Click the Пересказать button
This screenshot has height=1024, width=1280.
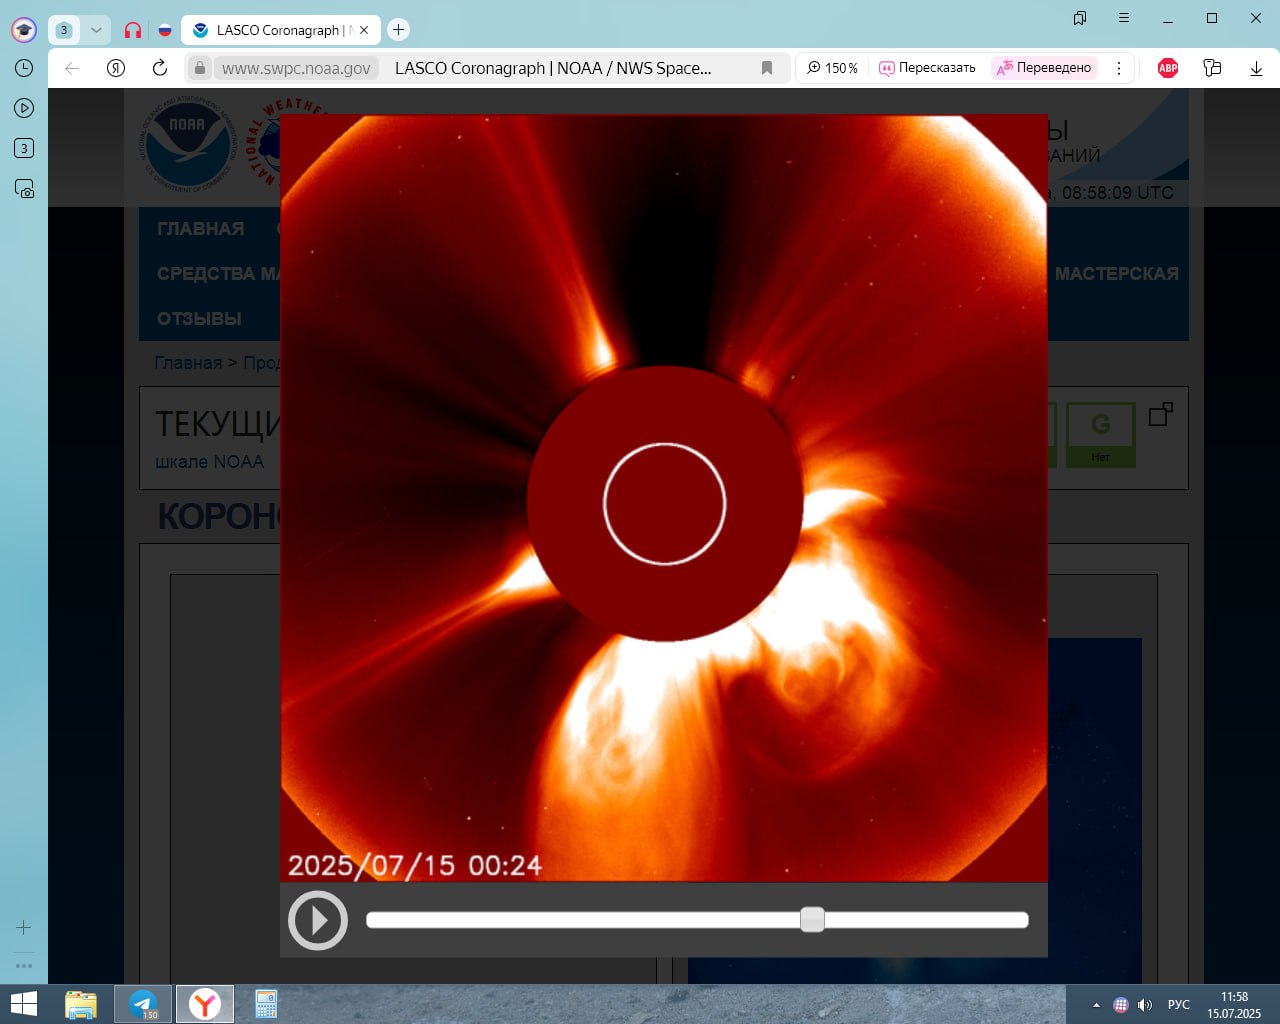pyautogui.click(x=927, y=68)
